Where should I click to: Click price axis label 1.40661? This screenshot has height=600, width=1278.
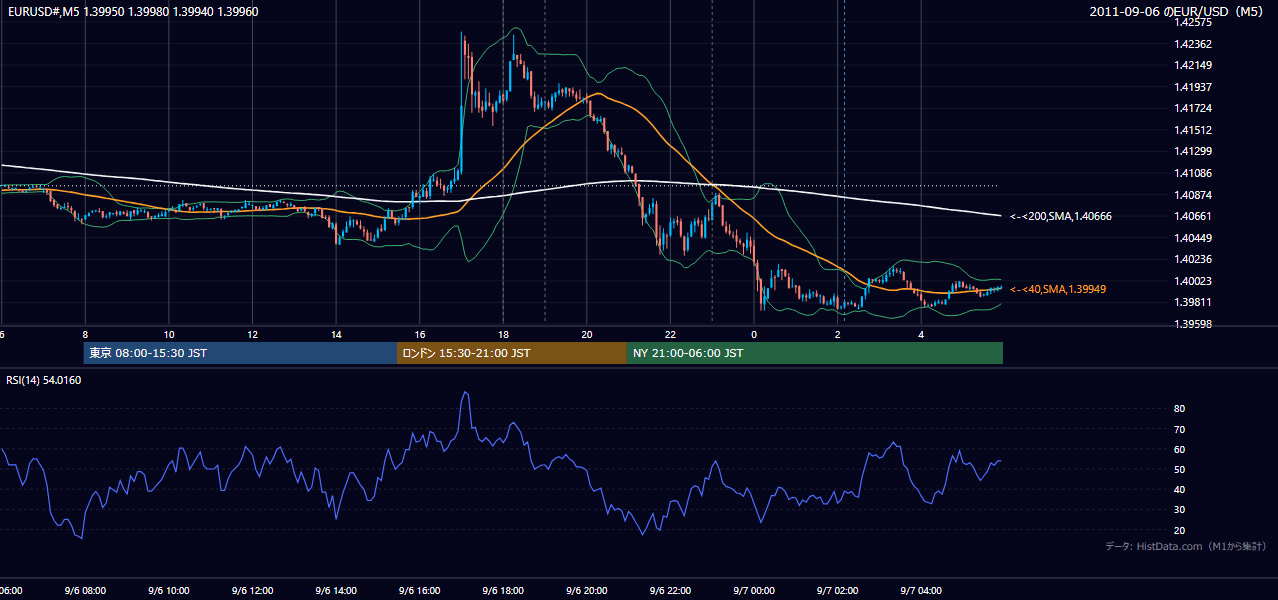(x=1192, y=216)
